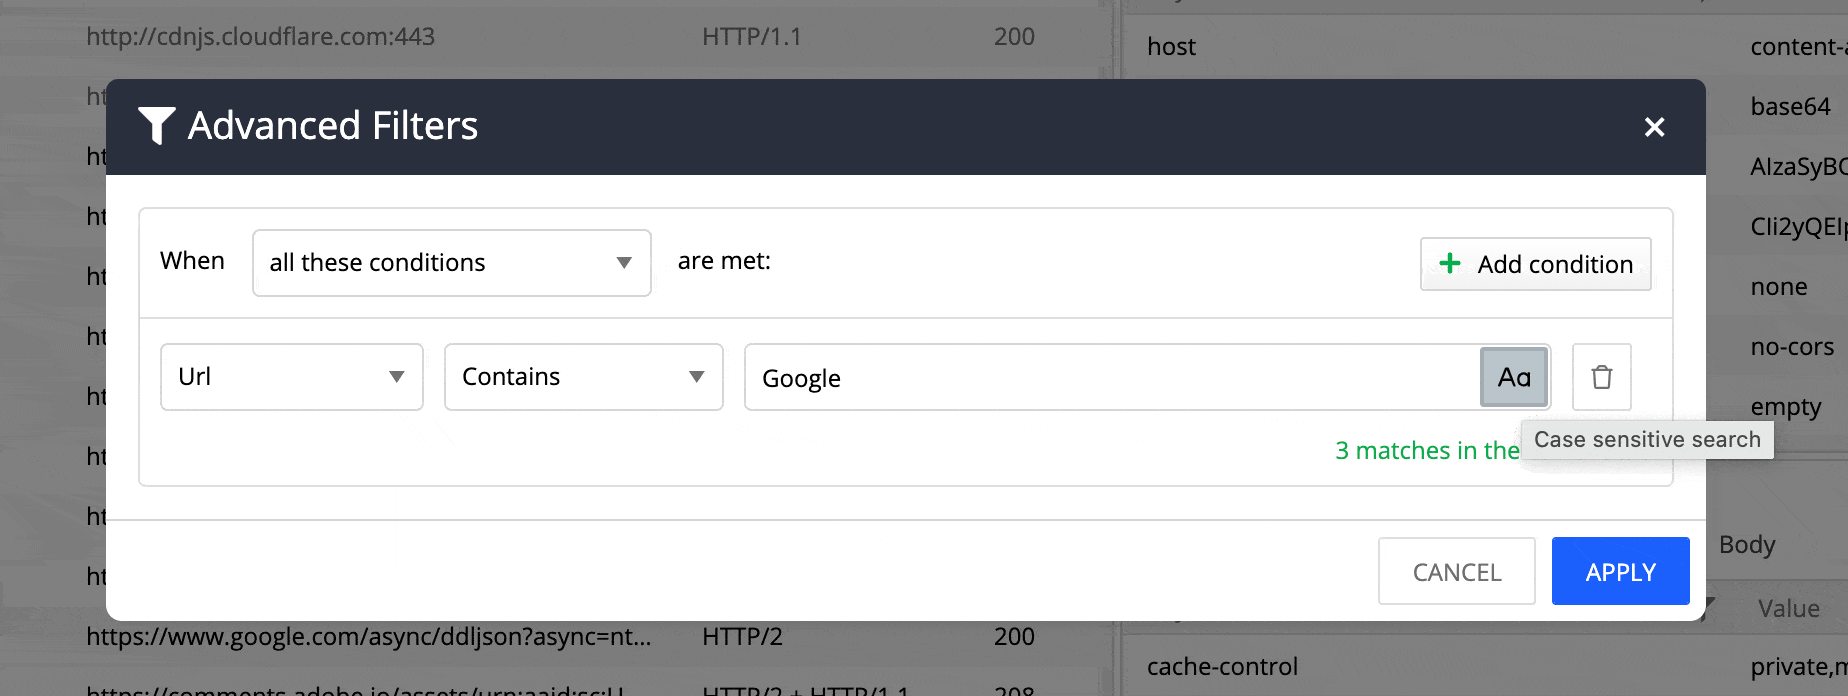Click into the Google filter value field
Image resolution: width=1848 pixels, height=696 pixels.
coord(1112,377)
